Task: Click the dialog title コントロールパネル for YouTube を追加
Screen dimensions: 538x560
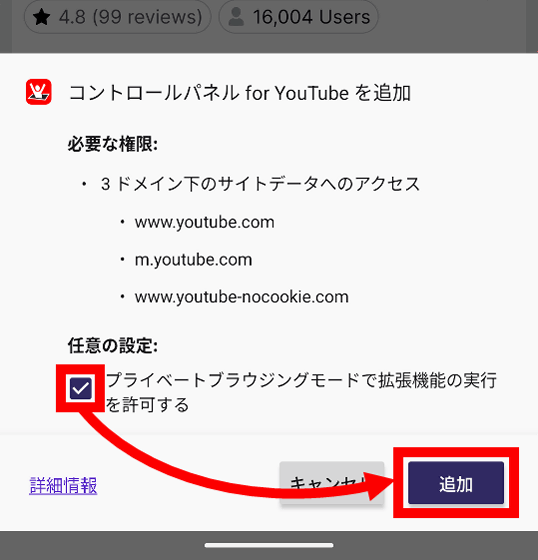Action: pyautogui.click(x=239, y=93)
